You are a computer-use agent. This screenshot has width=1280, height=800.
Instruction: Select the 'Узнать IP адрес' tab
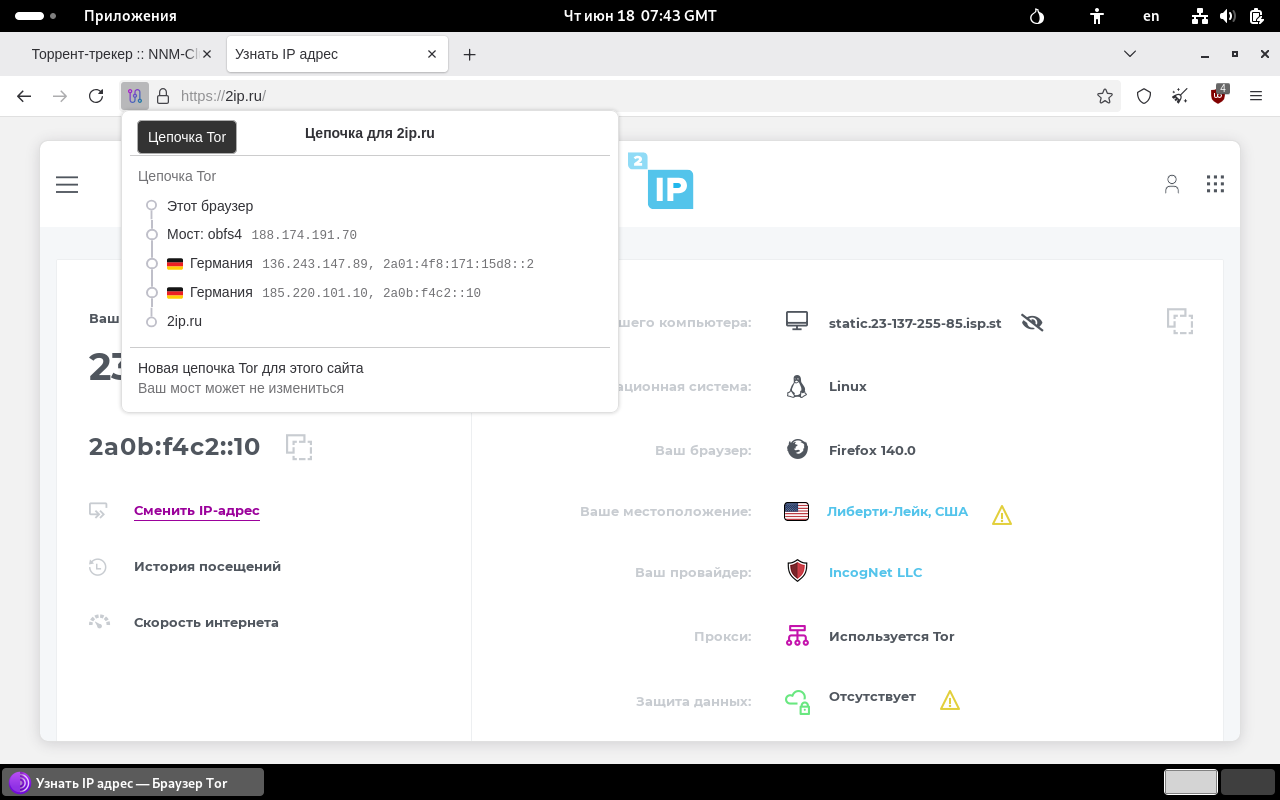[x=337, y=54]
